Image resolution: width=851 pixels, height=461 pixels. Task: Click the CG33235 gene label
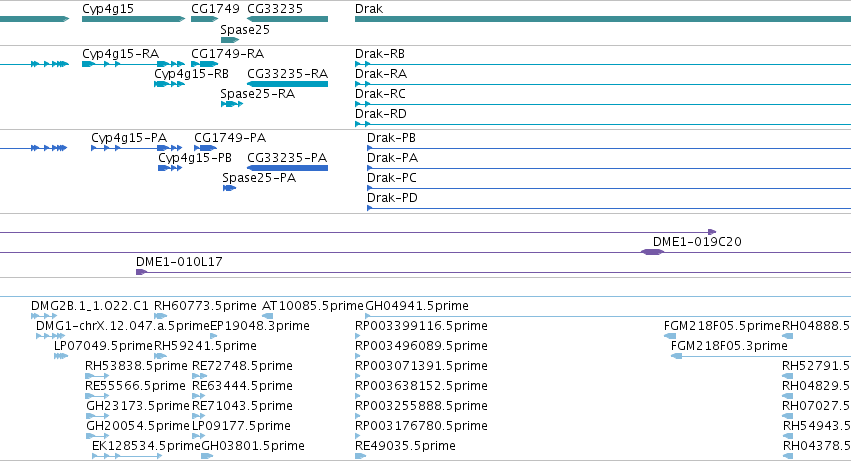275,9
